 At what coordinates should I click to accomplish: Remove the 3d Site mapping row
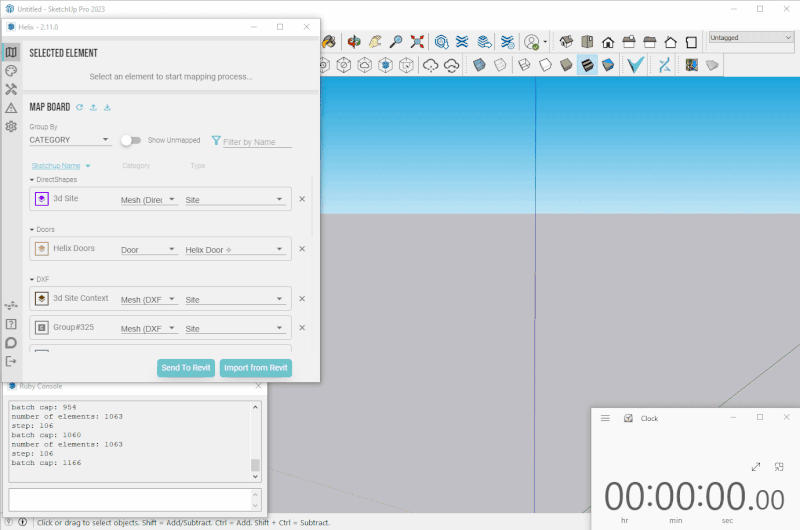tap(302, 199)
